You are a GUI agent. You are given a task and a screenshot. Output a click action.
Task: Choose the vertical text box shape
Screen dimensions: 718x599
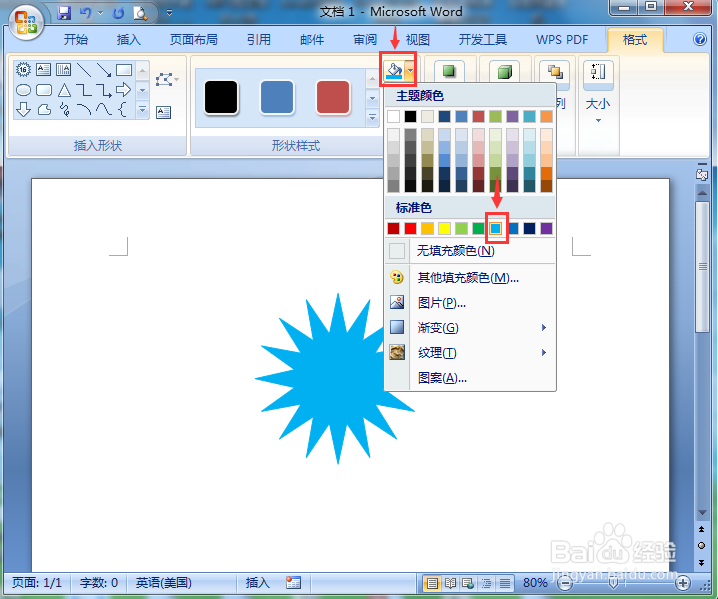[63, 70]
